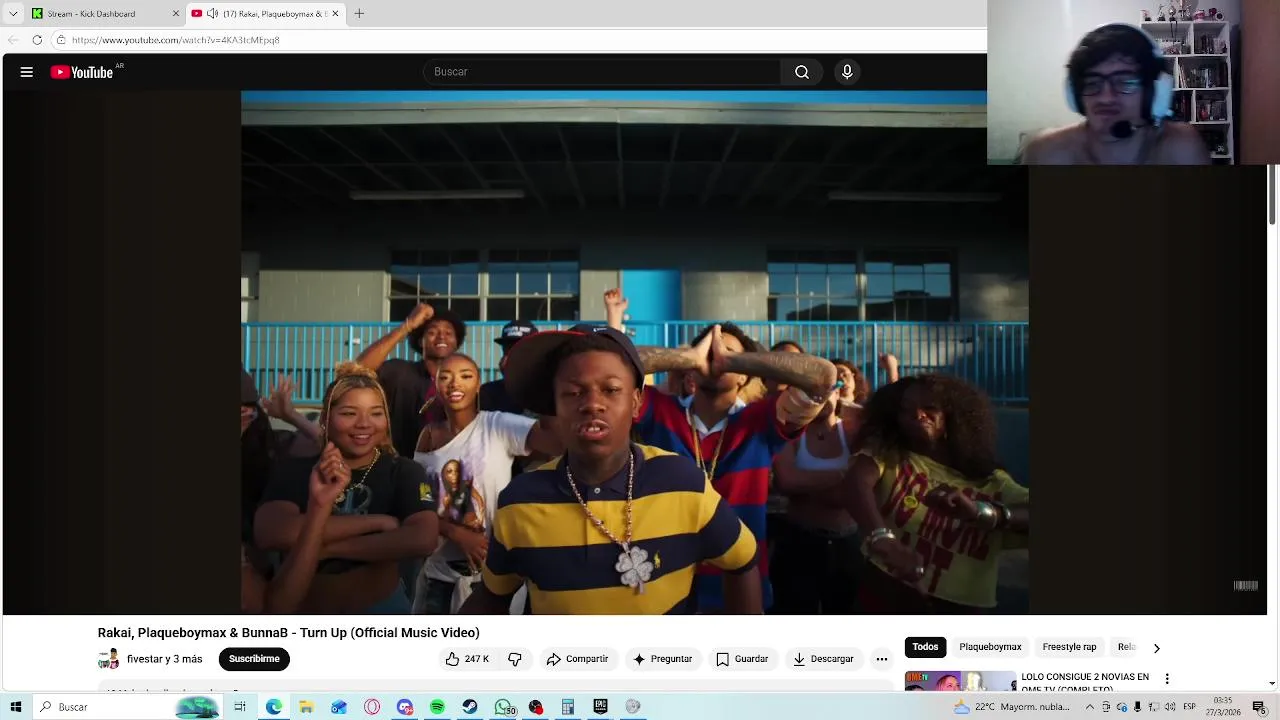1280x720 pixels.
Task: Subscribe with the Suscribirme button
Action: pyautogui.click(x=254, y=659)
